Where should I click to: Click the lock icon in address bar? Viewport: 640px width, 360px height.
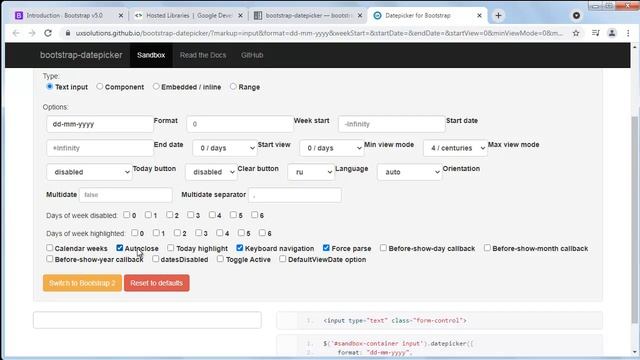[68, 33]
